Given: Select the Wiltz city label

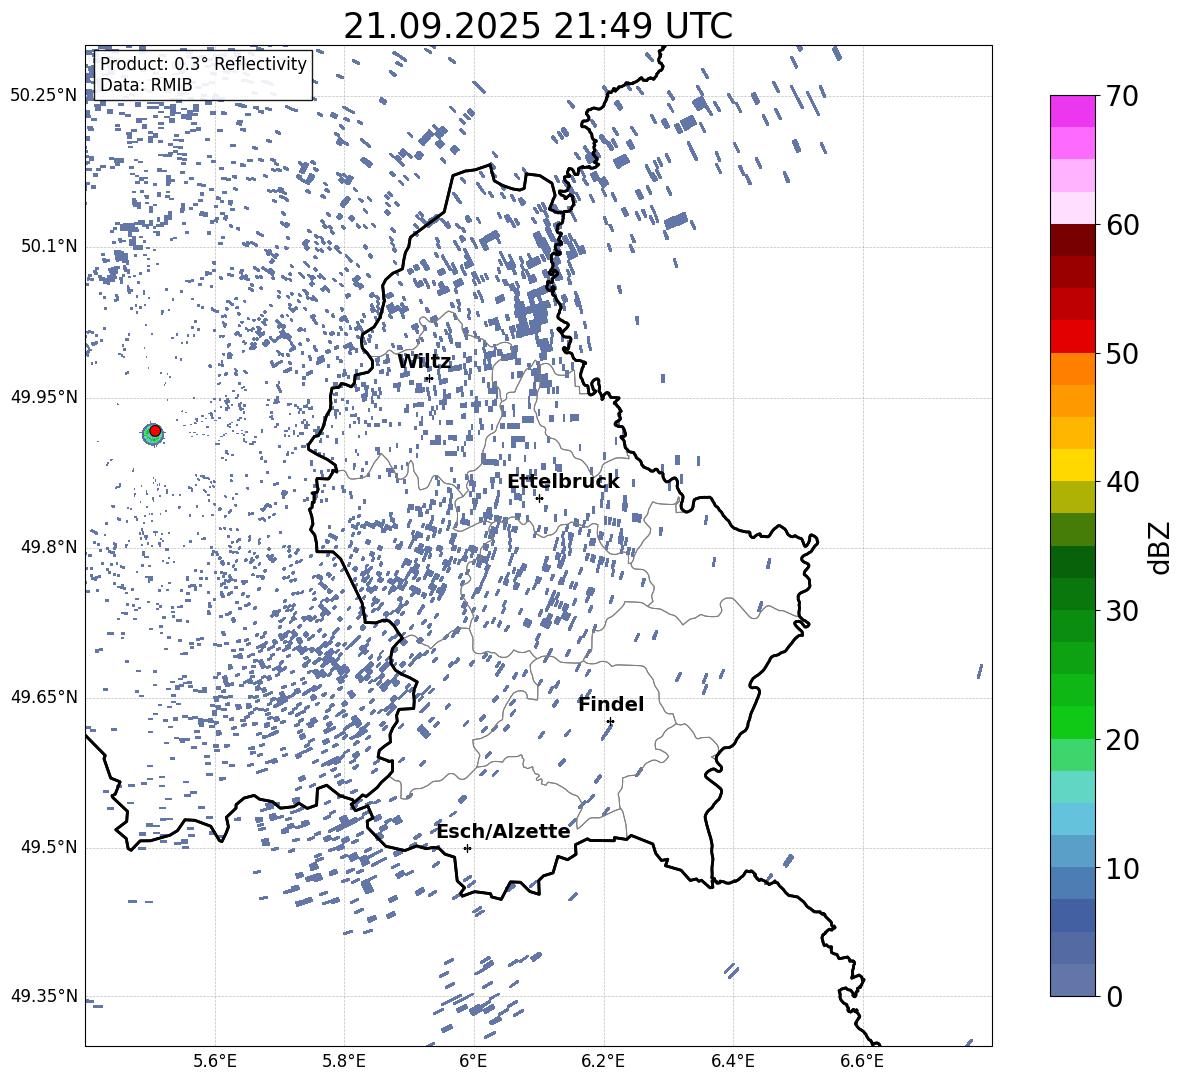Looking at the screenshot, I should click(x=424, y=361).
